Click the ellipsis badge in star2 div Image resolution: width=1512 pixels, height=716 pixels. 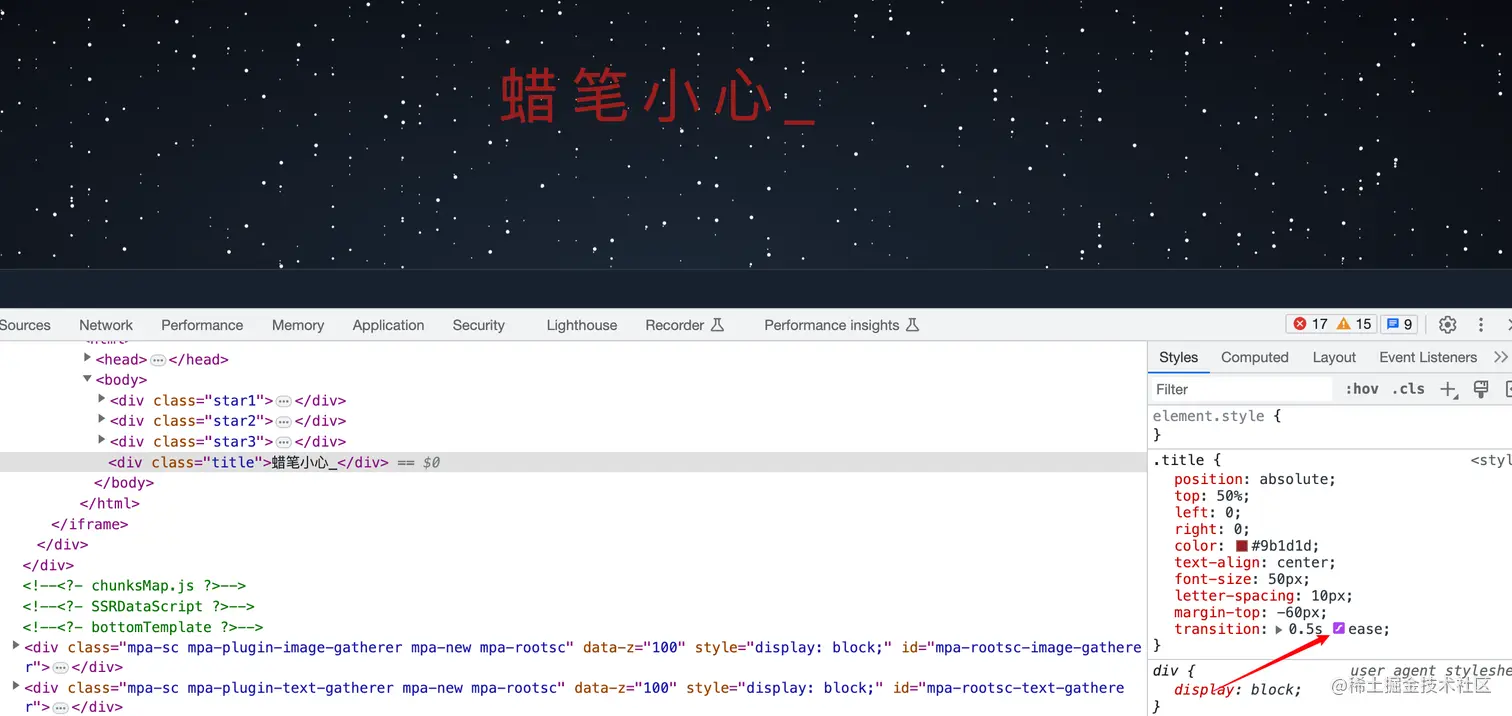(x=283, y=421)
